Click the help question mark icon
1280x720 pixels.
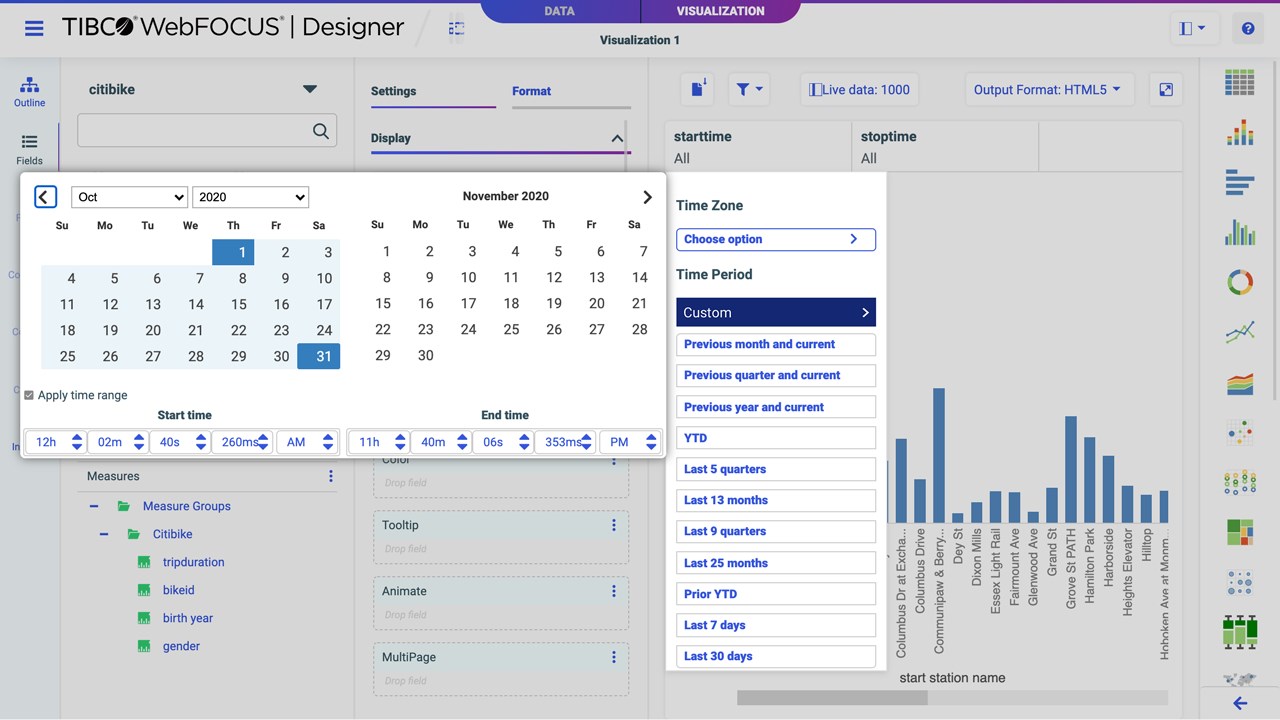click(1248, 29)
